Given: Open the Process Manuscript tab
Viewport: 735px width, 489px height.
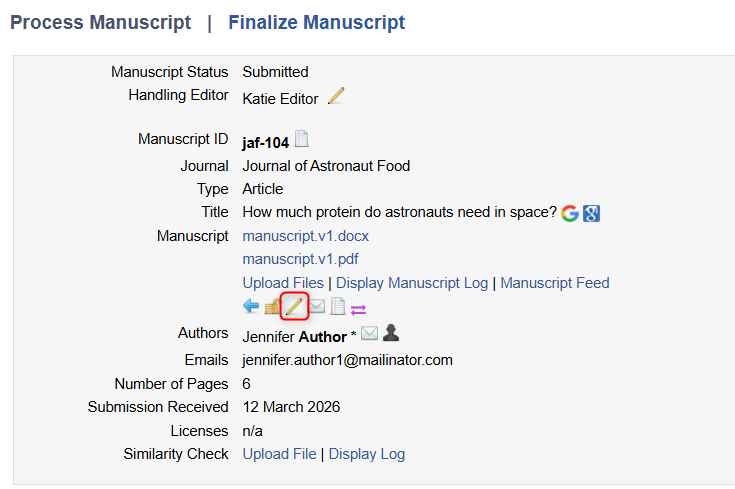Looking at the screenshot, I should pyautogui.click(x=100, y=22).
